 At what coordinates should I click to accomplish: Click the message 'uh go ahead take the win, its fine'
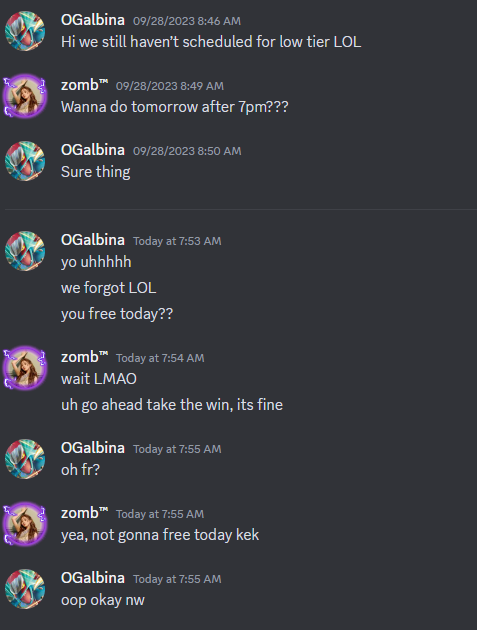[x=172, y=405]
